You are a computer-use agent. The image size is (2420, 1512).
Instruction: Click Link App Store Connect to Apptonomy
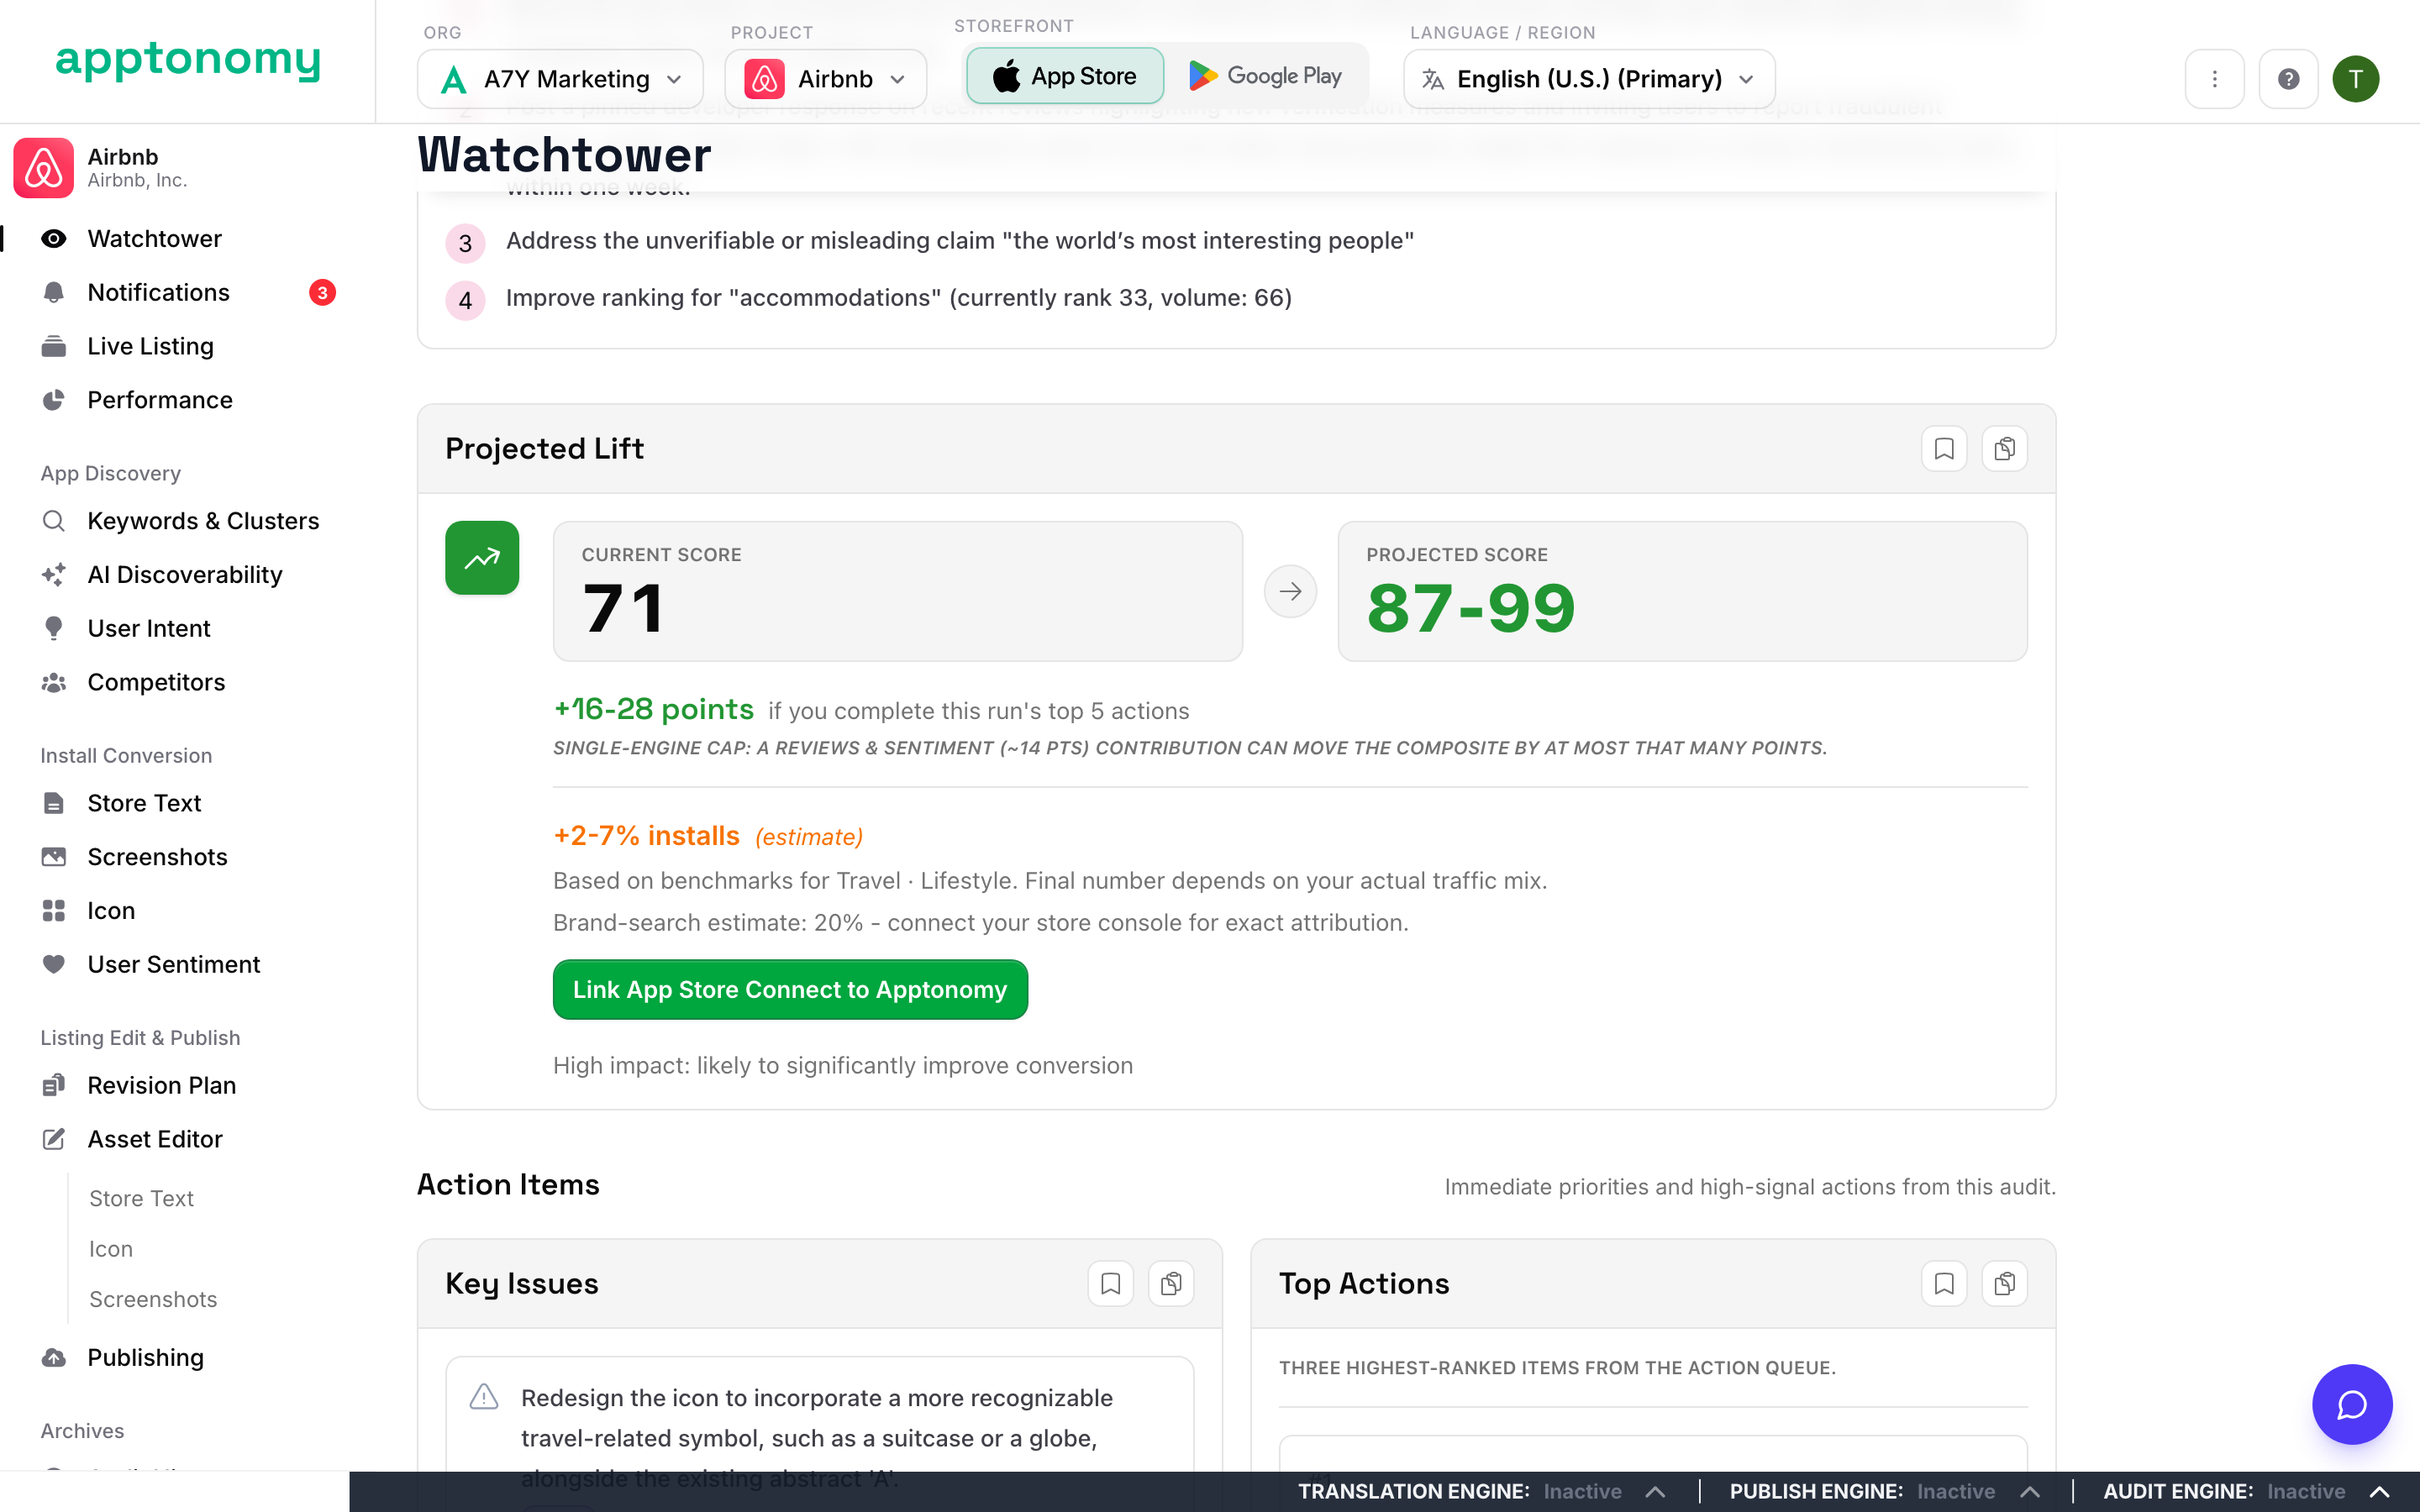tap(790, 990)
